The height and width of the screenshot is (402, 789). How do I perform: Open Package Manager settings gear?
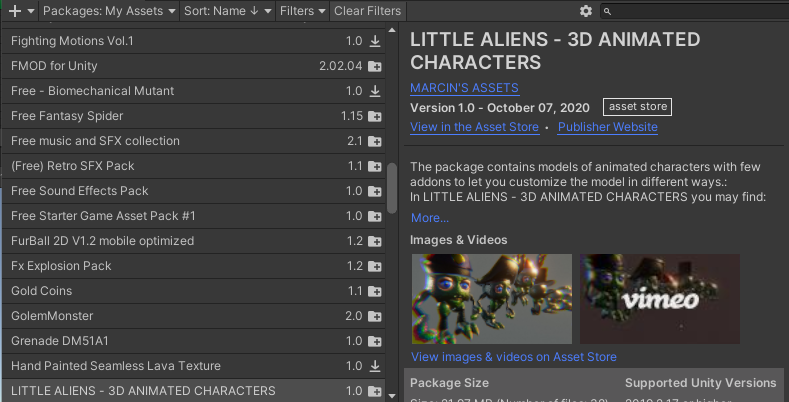click(x=586, y=11)
